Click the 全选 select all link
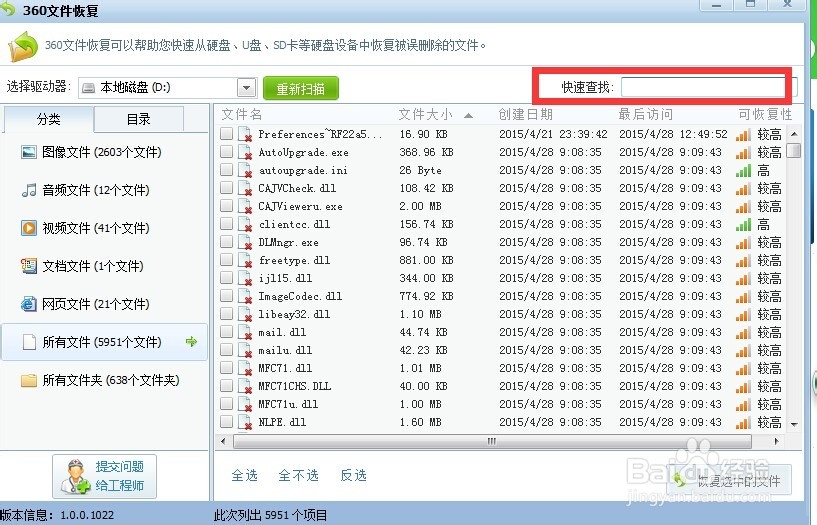Image resolution: width=817 pixels, height=525 pixels. point(244,475)
